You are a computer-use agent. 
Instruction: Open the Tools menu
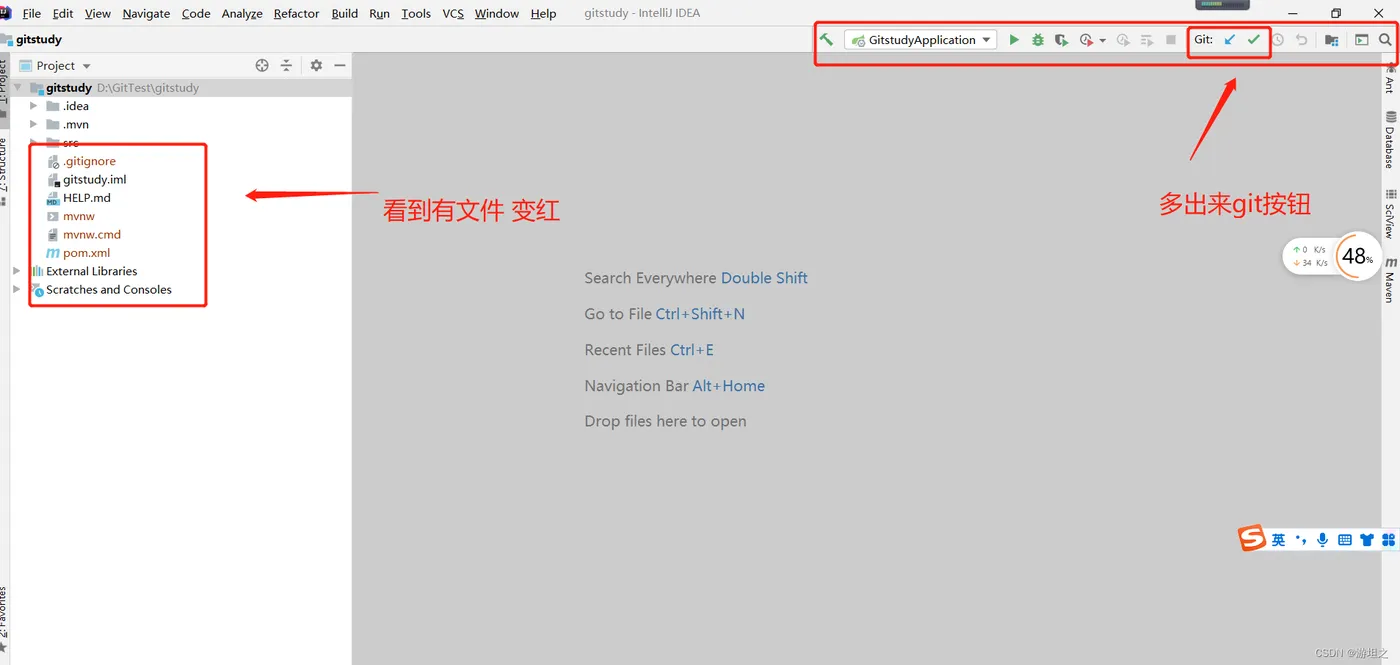pos(416,13)
